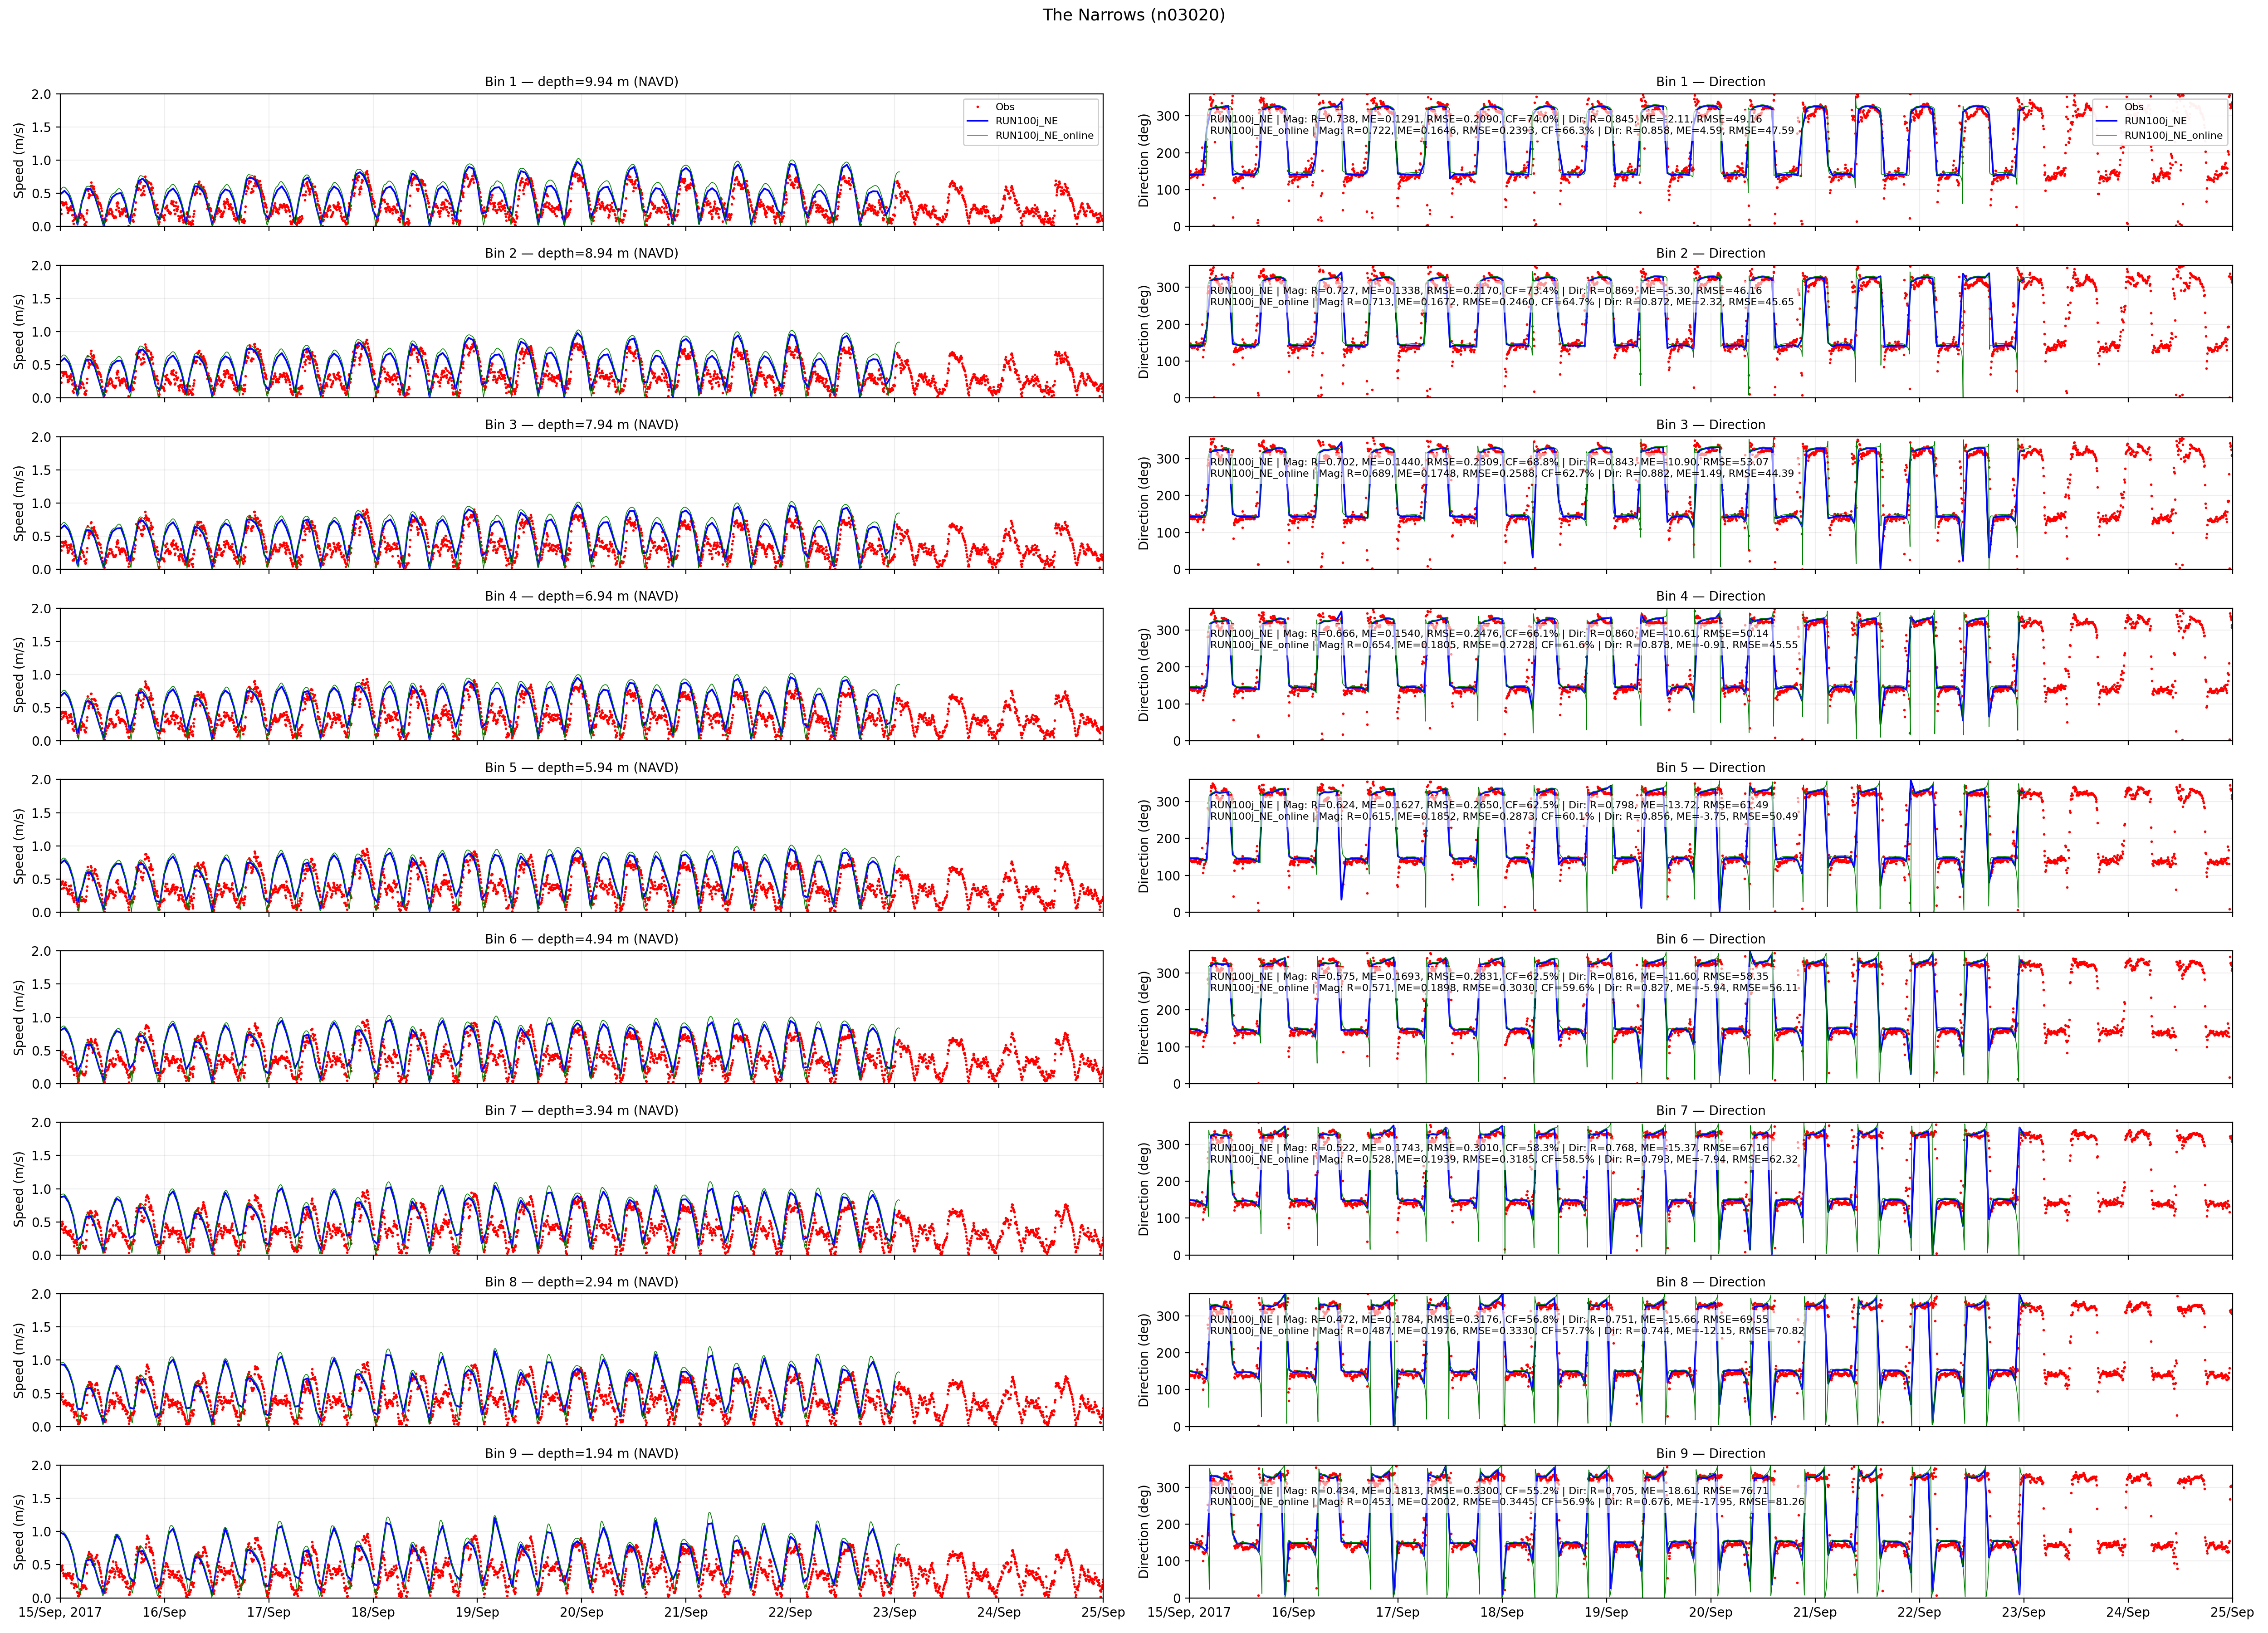
Task: Click the "21/Sep" tick under the direction plots
Action: point(1815,1613)
